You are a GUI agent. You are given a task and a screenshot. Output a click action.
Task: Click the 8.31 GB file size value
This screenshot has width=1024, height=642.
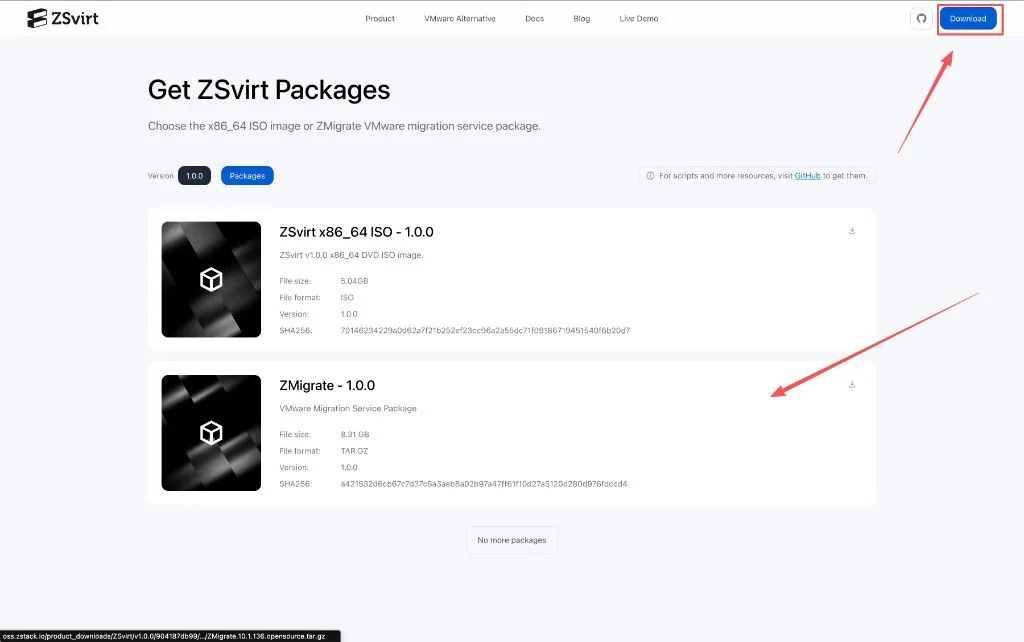(x=355, y=434)
